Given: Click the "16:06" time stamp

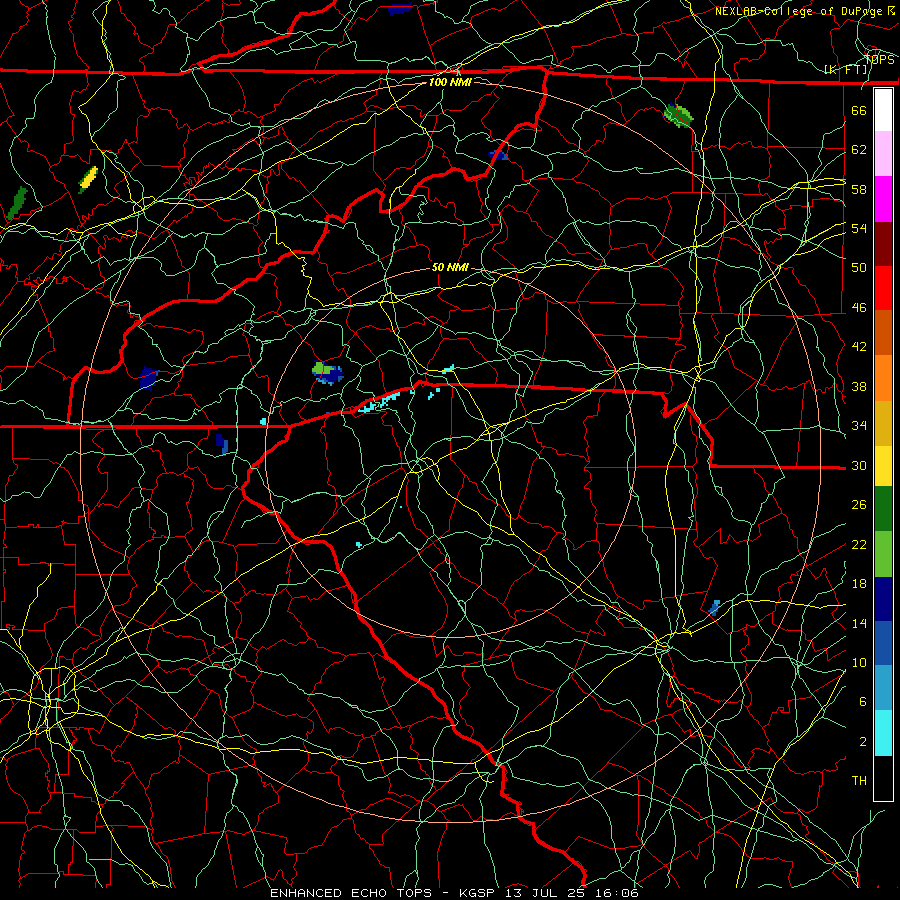Looking at the screenshot, I should coord(615,893).
